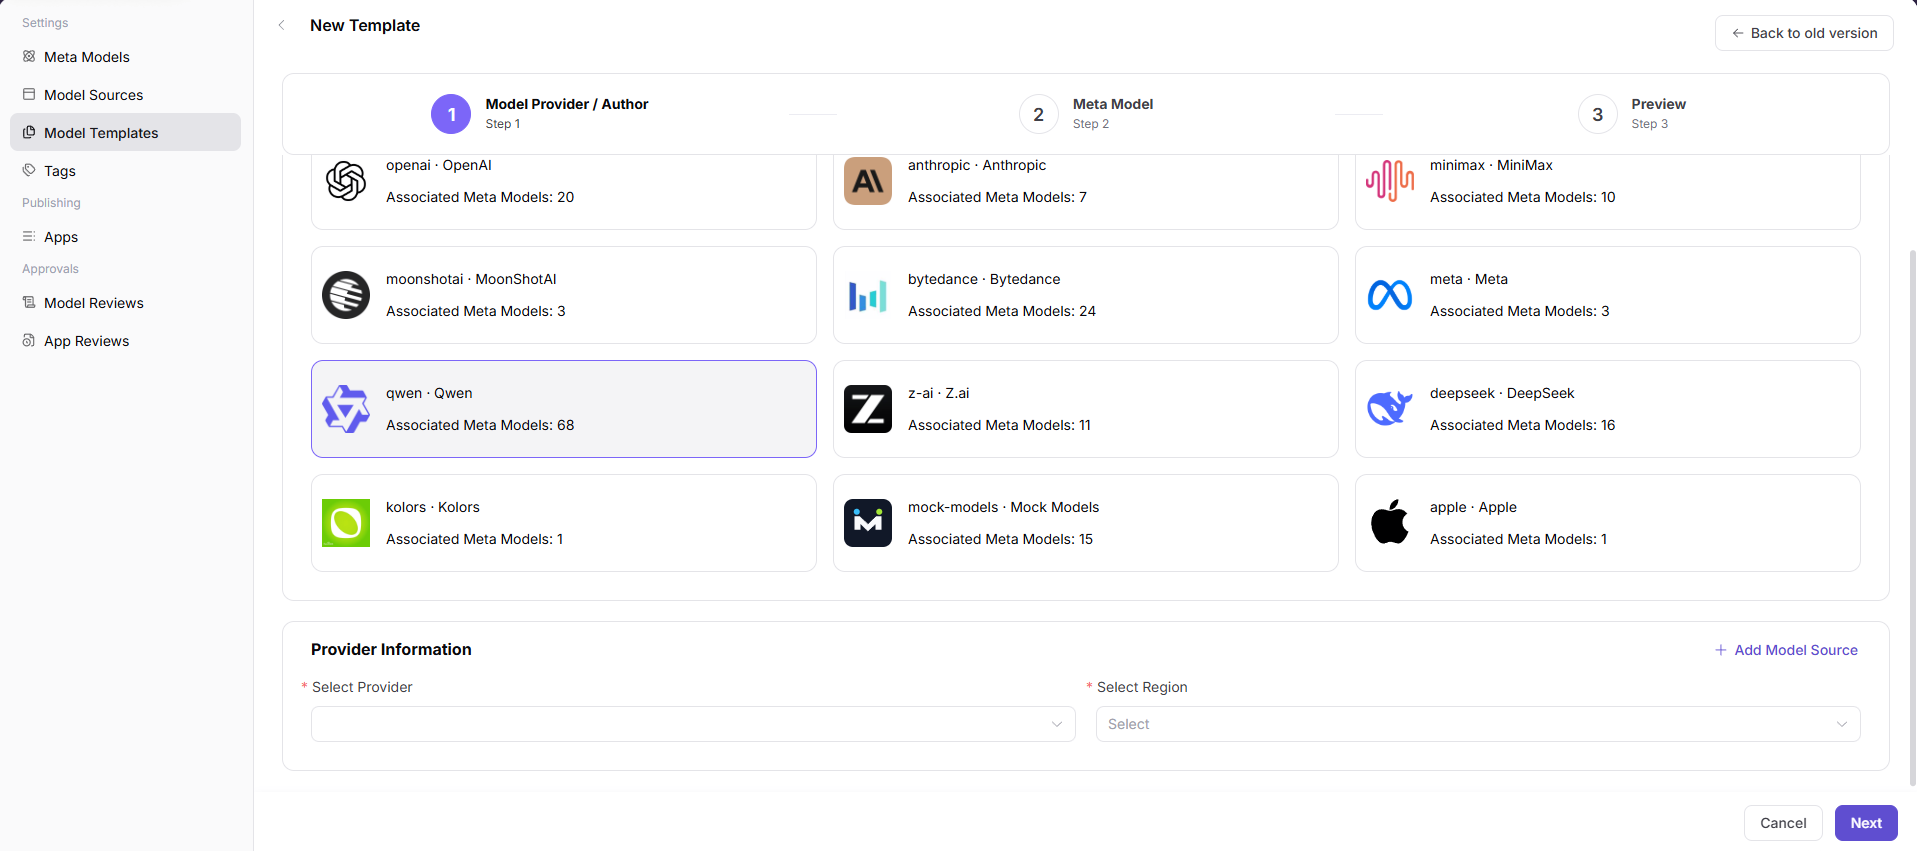Select the openai · OpenAI provider card

[x=564, y=191]
